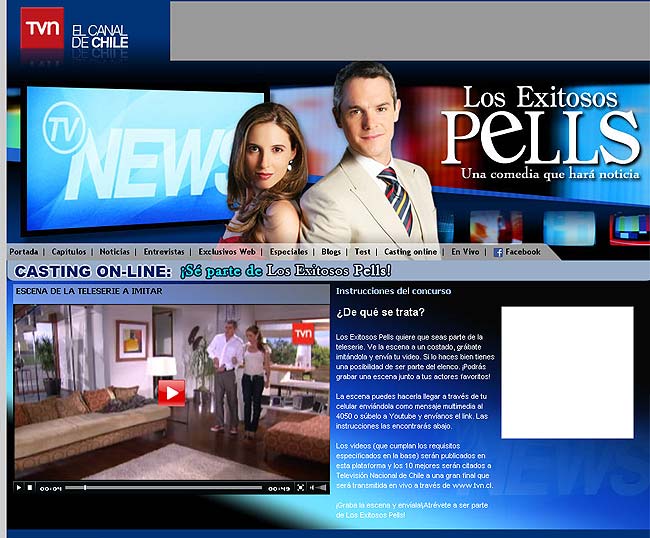
Task: Click the Test menu item
Action: (362, 252)
